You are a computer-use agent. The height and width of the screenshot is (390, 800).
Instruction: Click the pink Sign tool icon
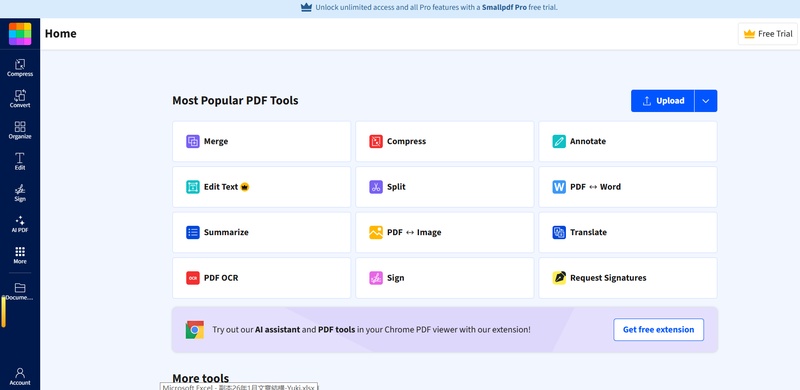376,278
